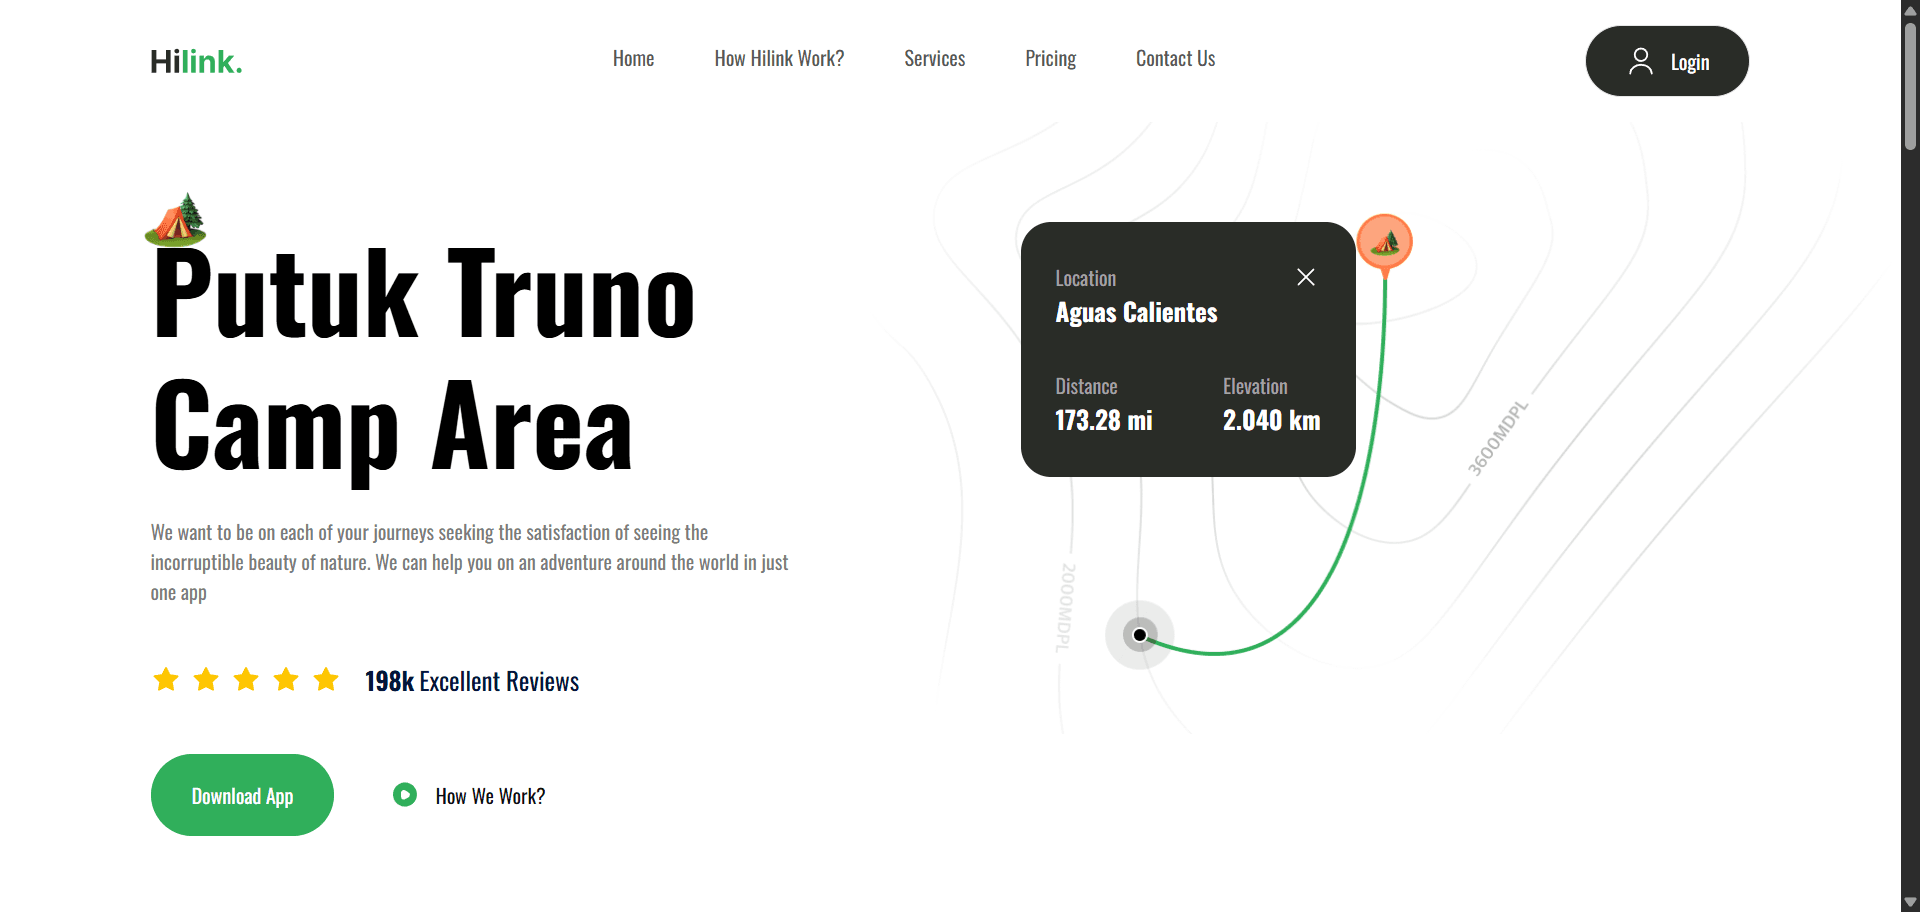
Task: Click the first yellow rating star
Action: point(166,680)
